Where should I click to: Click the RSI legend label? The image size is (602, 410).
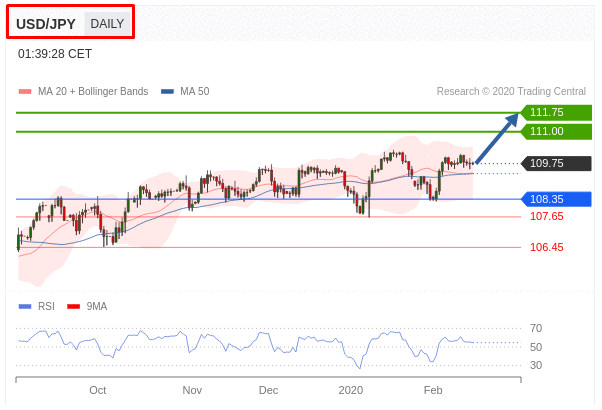coord(46,306)
